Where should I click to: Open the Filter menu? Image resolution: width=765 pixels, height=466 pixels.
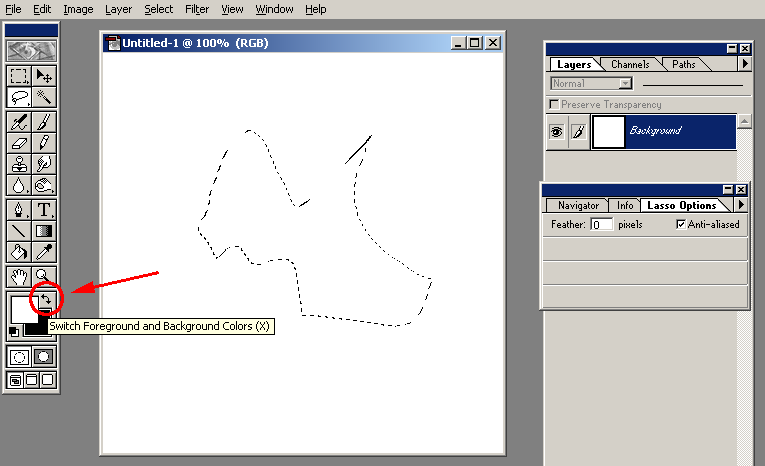click(x=197, y=9)
